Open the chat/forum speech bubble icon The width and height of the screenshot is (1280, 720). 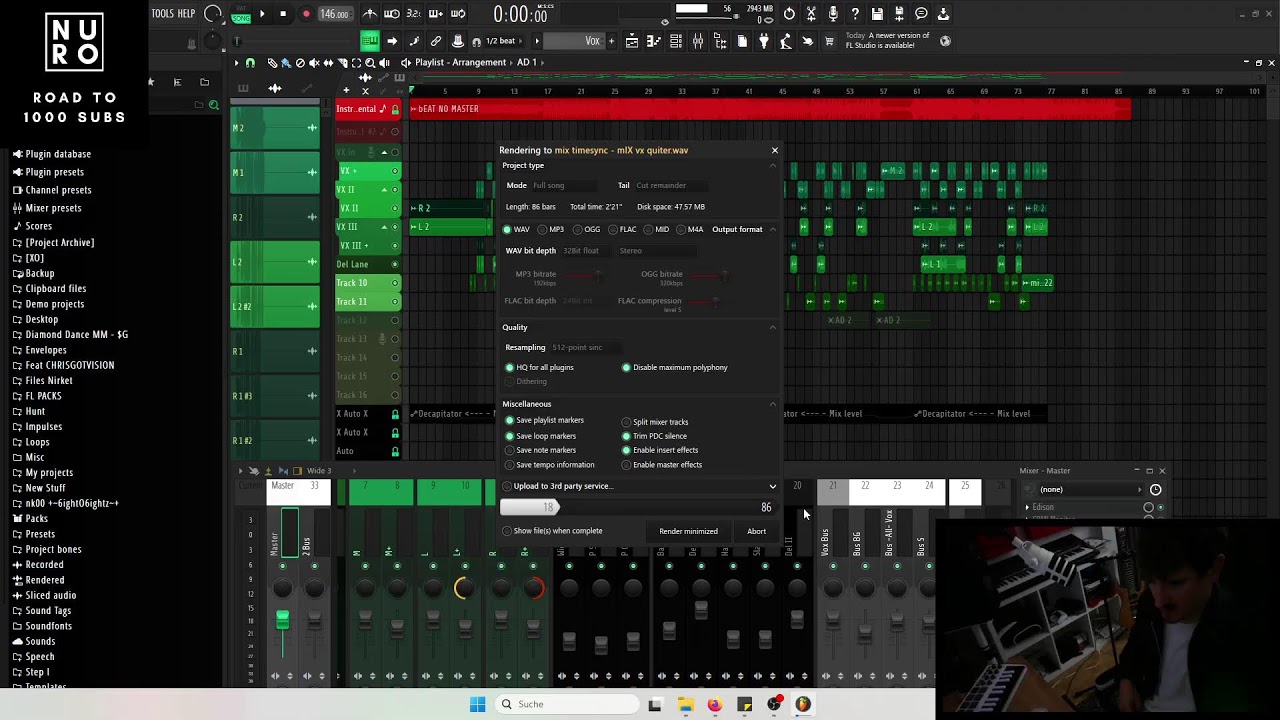coord(921,14)
